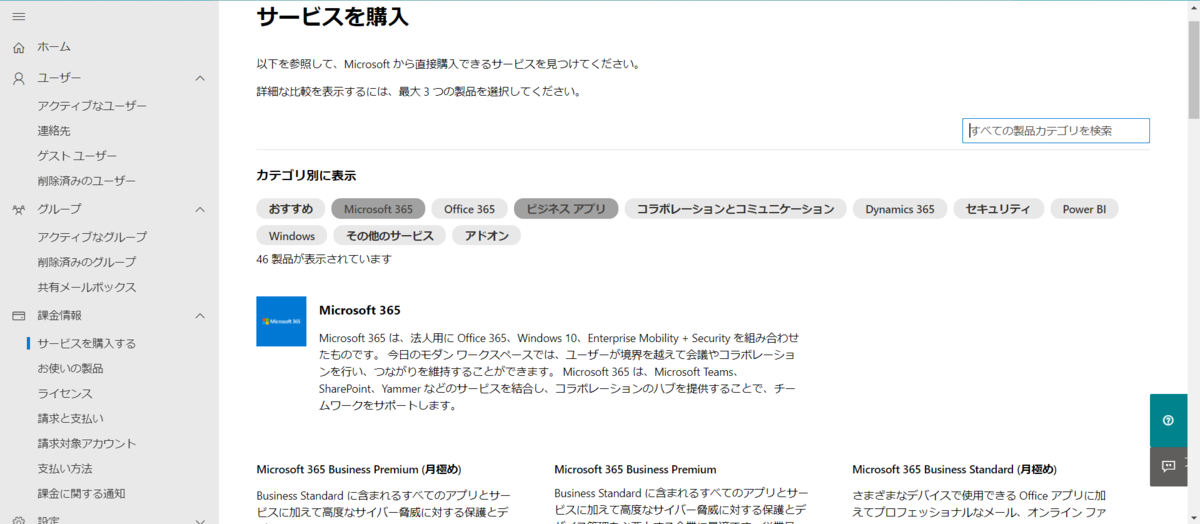Screen dimensions: 1200x524
Task: Toggle the Office 365 category filter
Action: point(469,209)
